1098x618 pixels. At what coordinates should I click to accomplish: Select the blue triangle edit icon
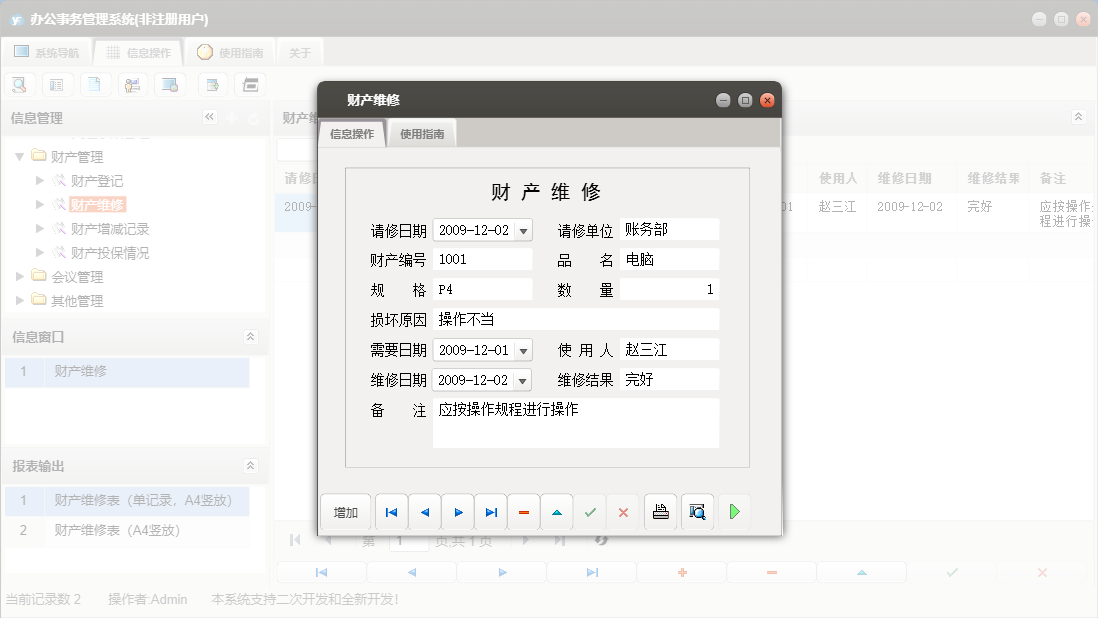pyautogui.click(x=556, y=511)
